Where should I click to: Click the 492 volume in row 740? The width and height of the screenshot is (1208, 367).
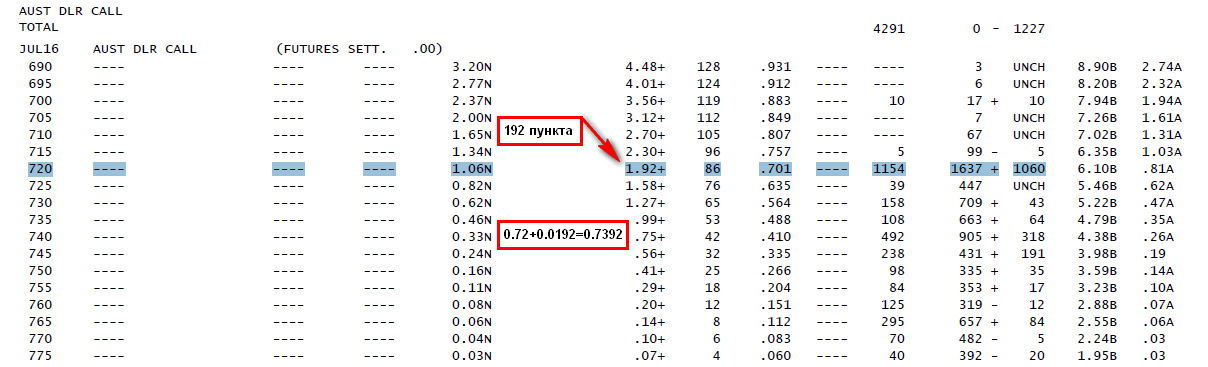[x=893, y=236]
